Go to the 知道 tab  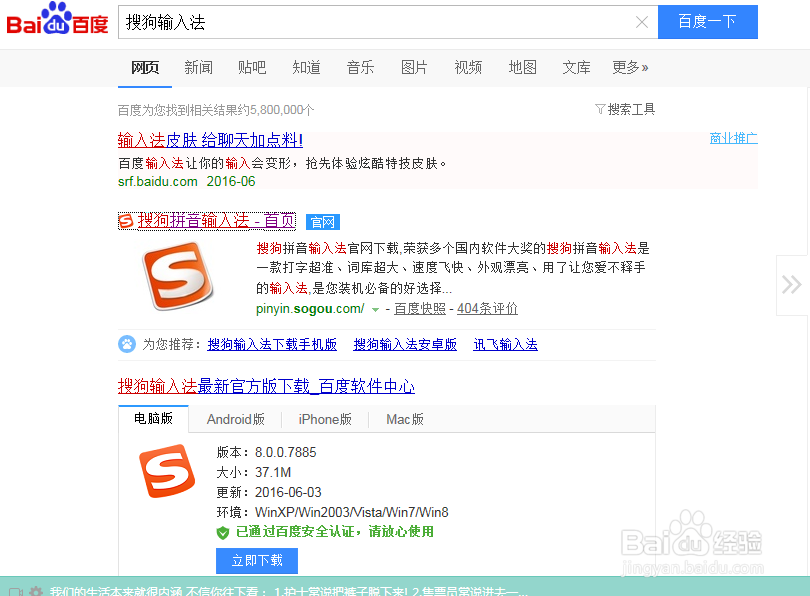click(306, 68)
